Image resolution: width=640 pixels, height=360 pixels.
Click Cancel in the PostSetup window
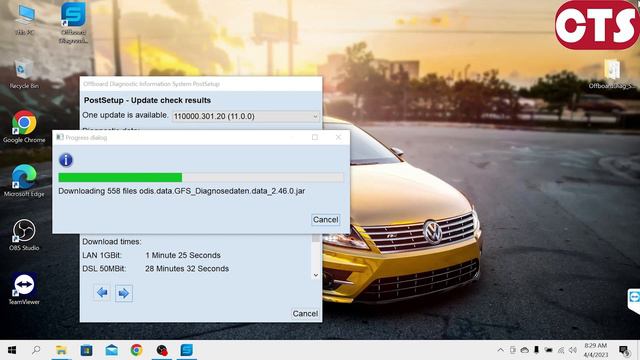click(x=305, y=313)
